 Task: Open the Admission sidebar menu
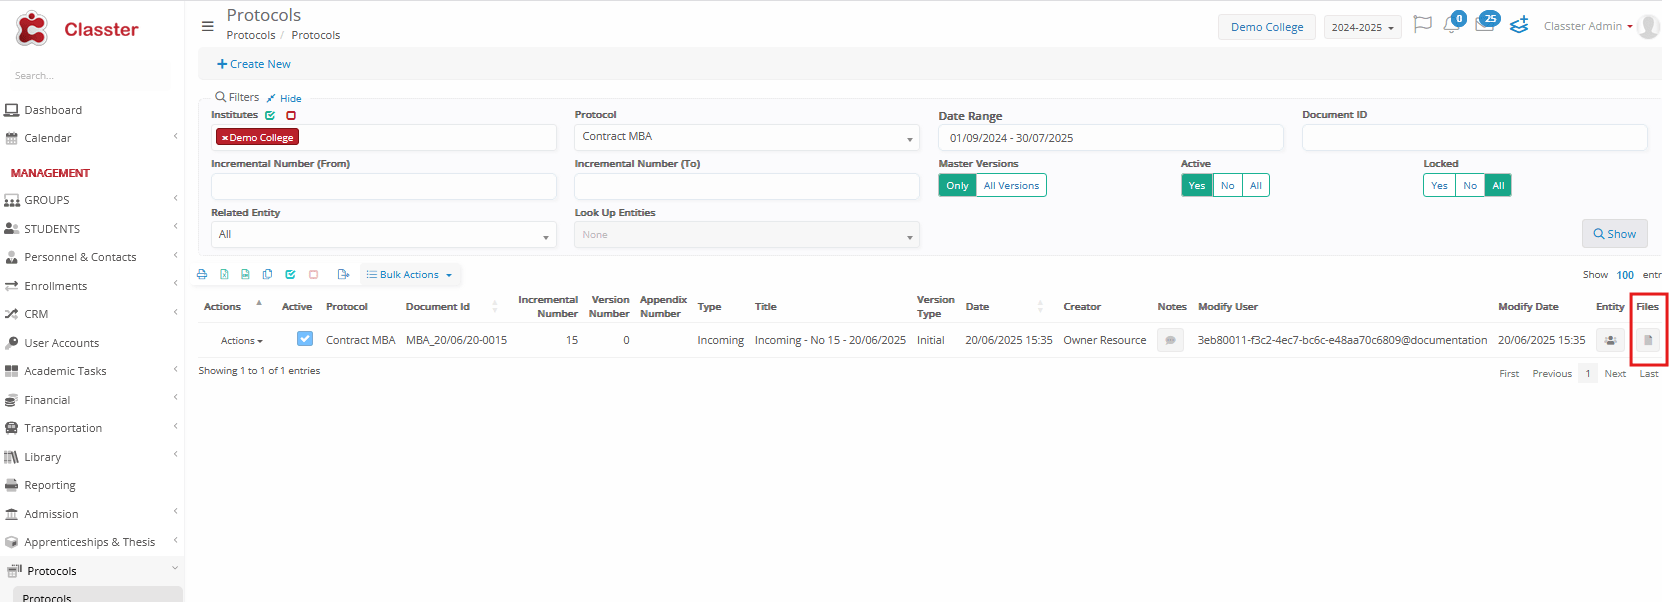pos(52,514)
